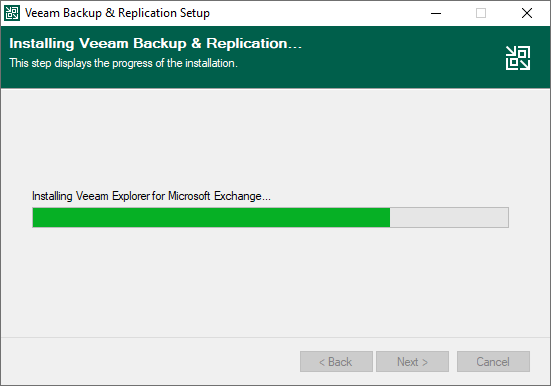Click the Veeam icon in the title bar
Viewport: 551px width, 386px height.
coord(12,13)
